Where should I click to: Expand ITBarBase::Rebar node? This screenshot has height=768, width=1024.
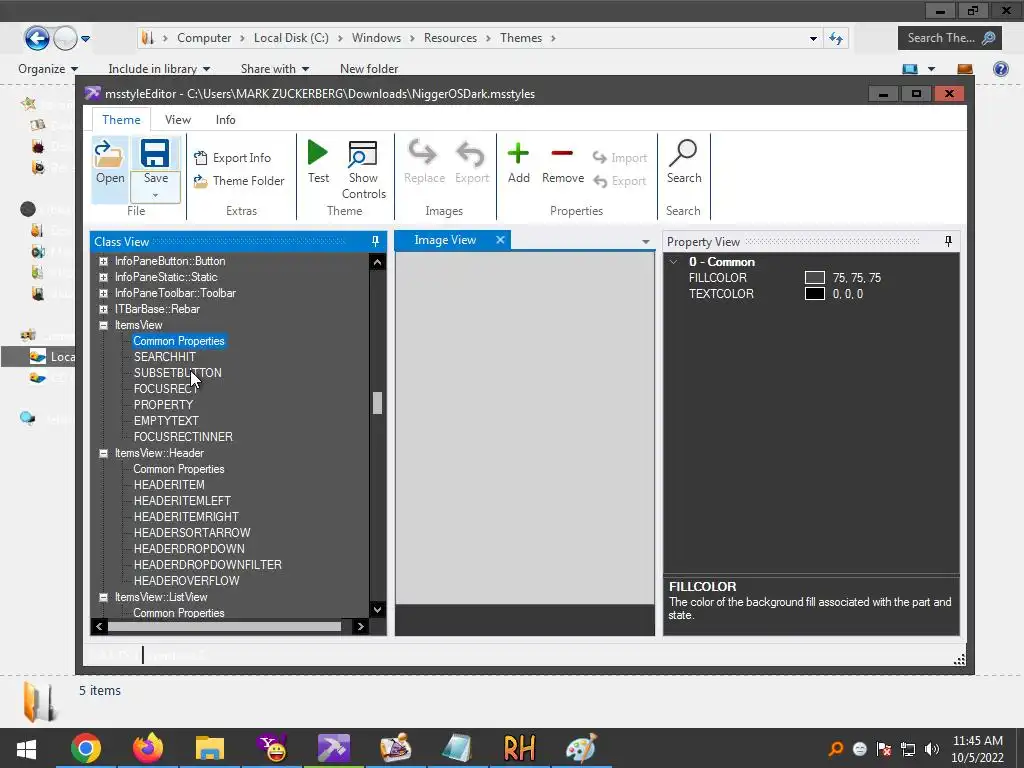(103, 309)
